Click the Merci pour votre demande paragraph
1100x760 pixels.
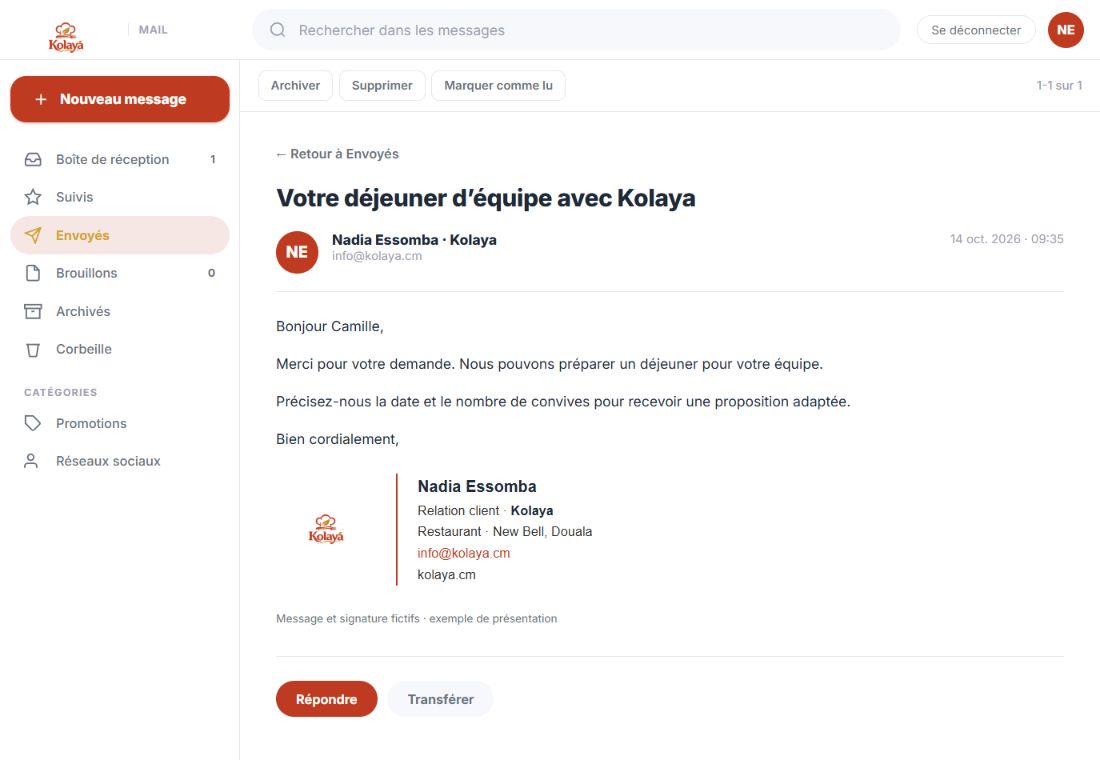click(549, 364)
